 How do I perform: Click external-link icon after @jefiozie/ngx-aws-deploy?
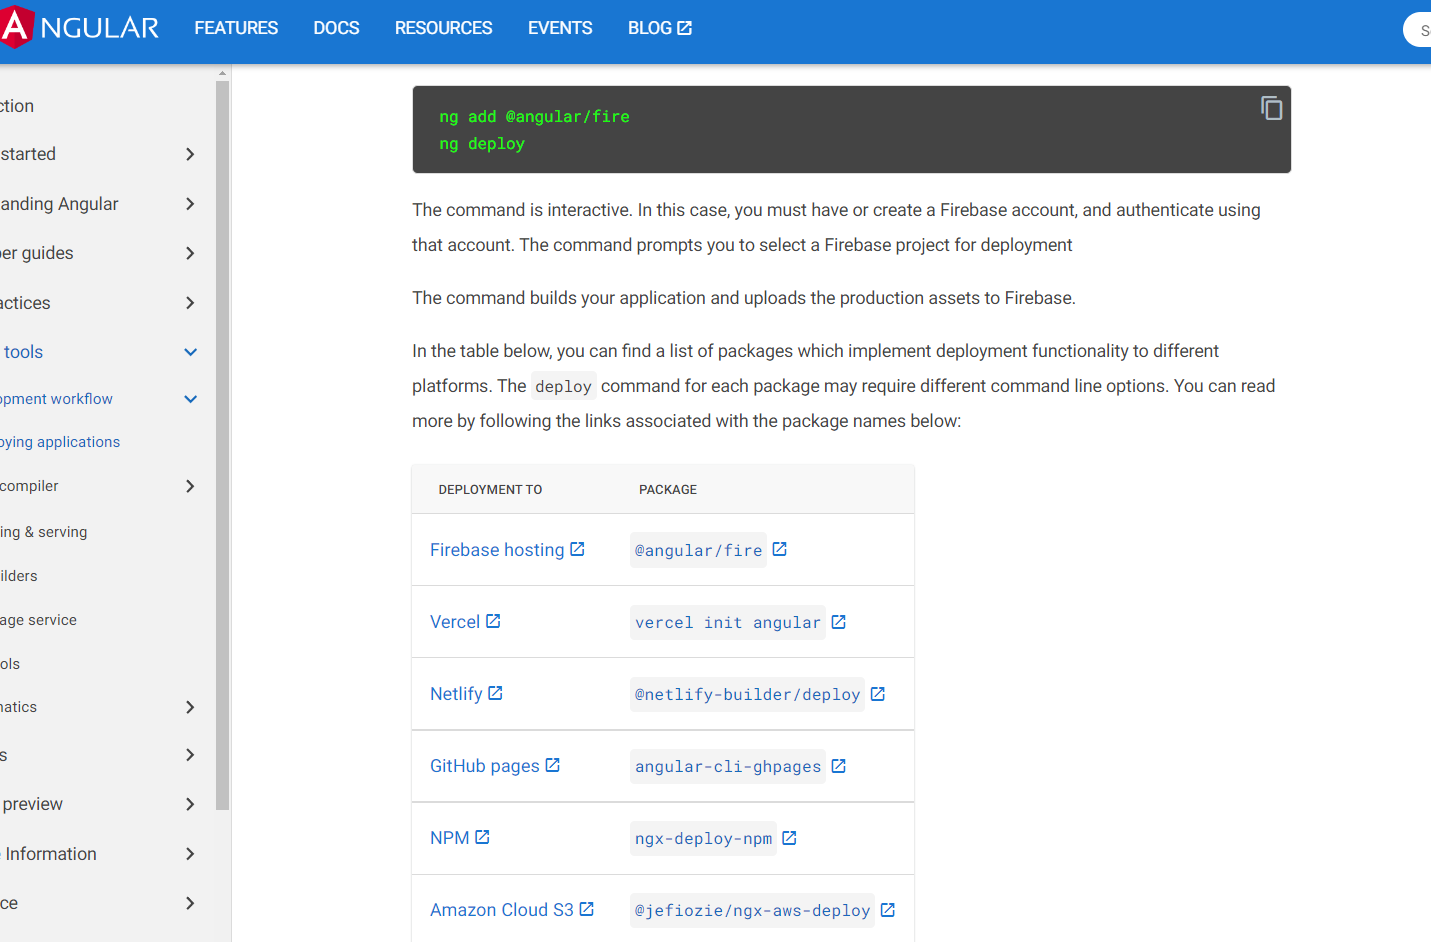point(888,910)
